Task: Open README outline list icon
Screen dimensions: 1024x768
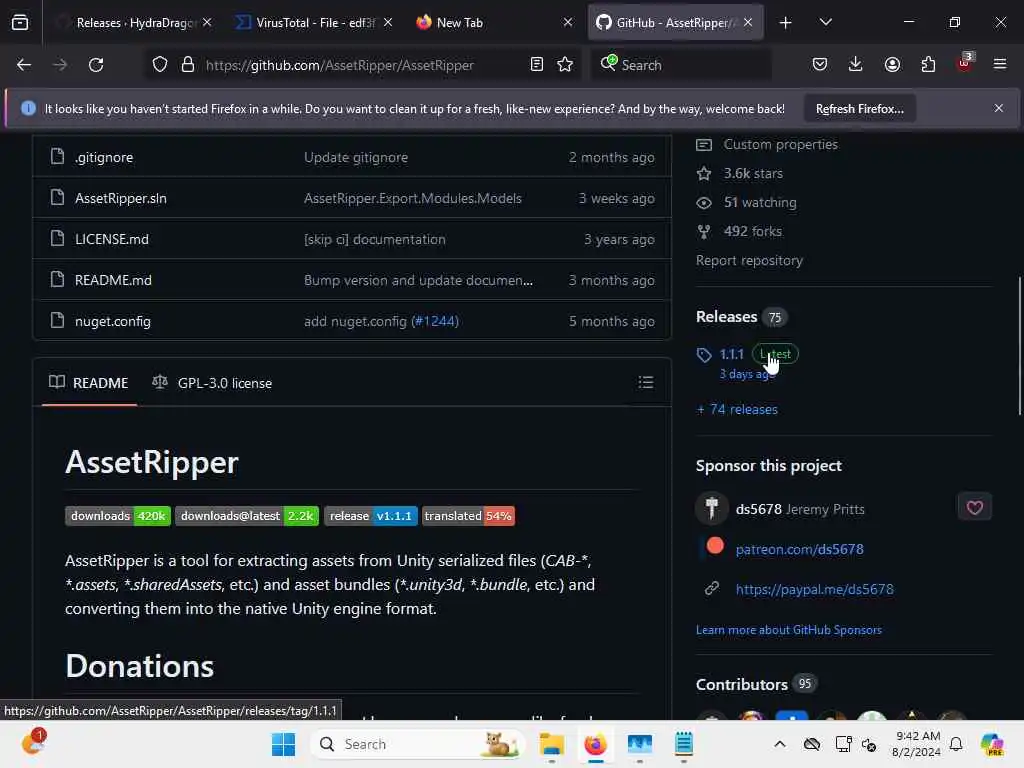Action: click(x=646, y=383)
